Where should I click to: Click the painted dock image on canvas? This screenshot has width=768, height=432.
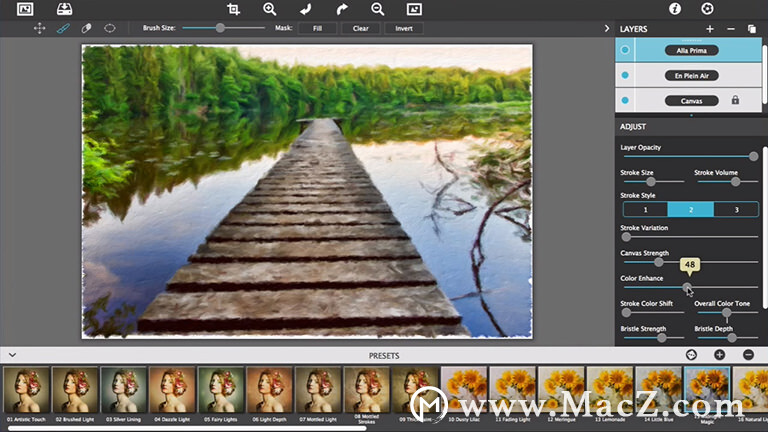coord(307,192)
